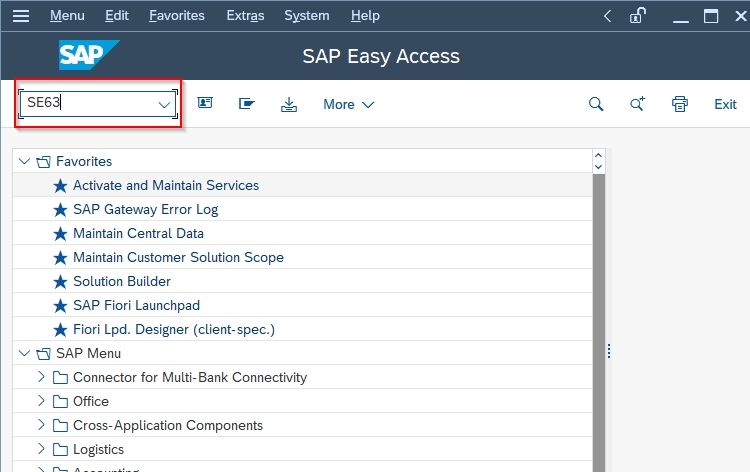Viewport: 750px width, 472px height.
Task: Open the transaction code history dropdown arrow
Action: [164, 104]
